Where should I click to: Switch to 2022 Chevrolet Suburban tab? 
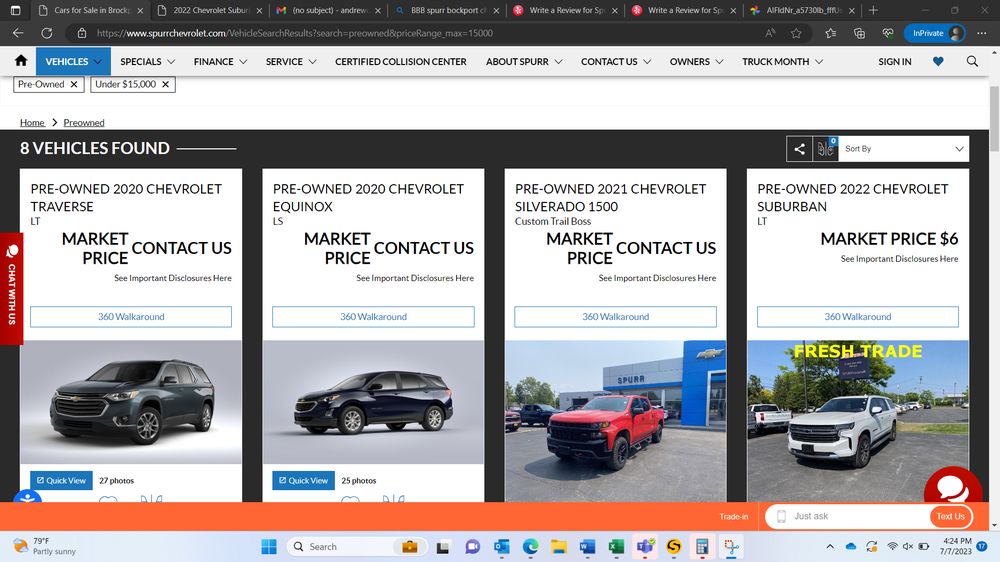(x=209, y=10)
